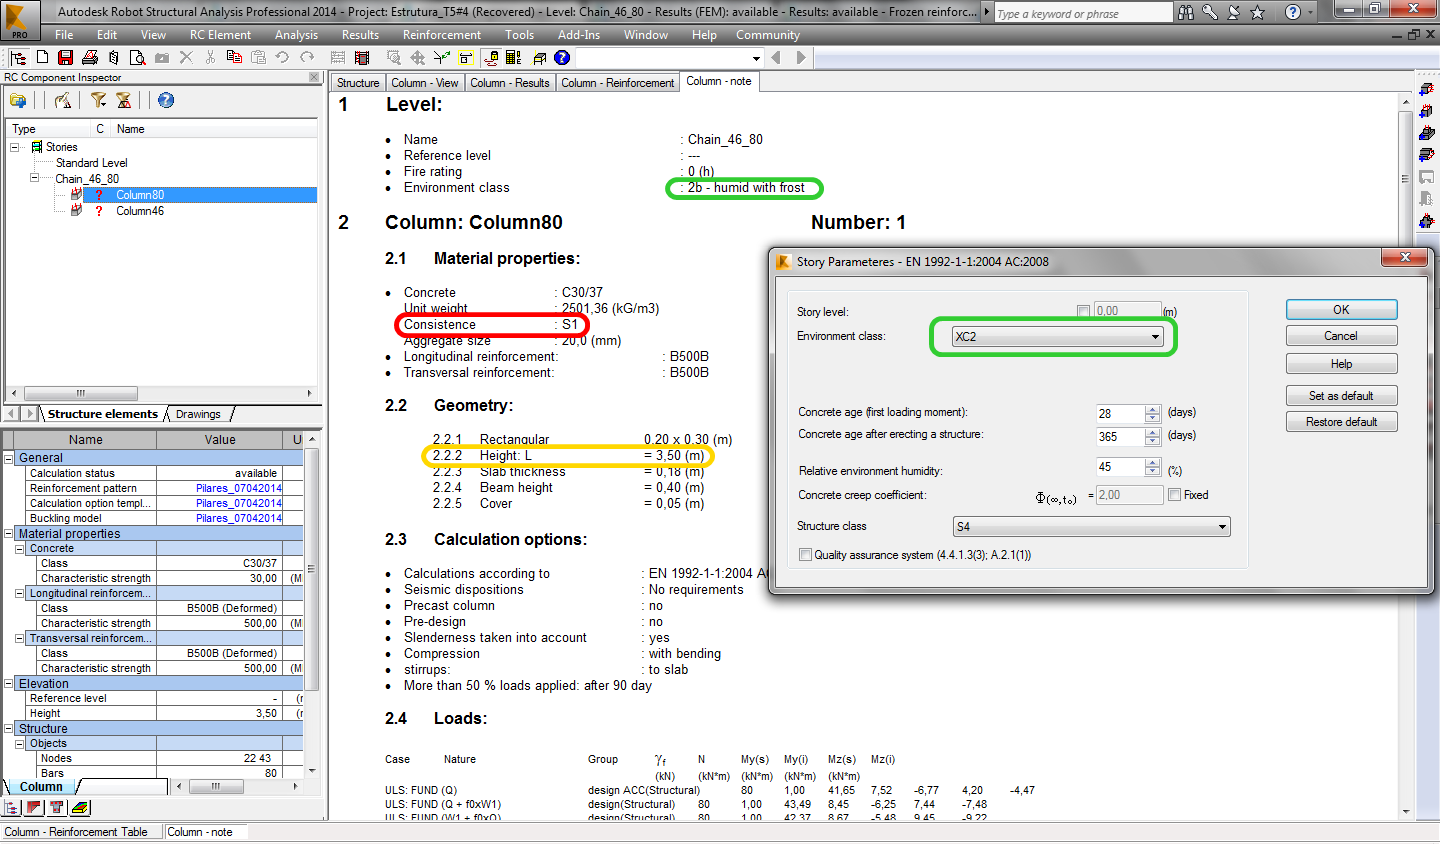Viewport: 1440px width, 844px height.
Task: Click the topmost reinforcement icon on right sidebar
Action: [x=1428, y=89]
